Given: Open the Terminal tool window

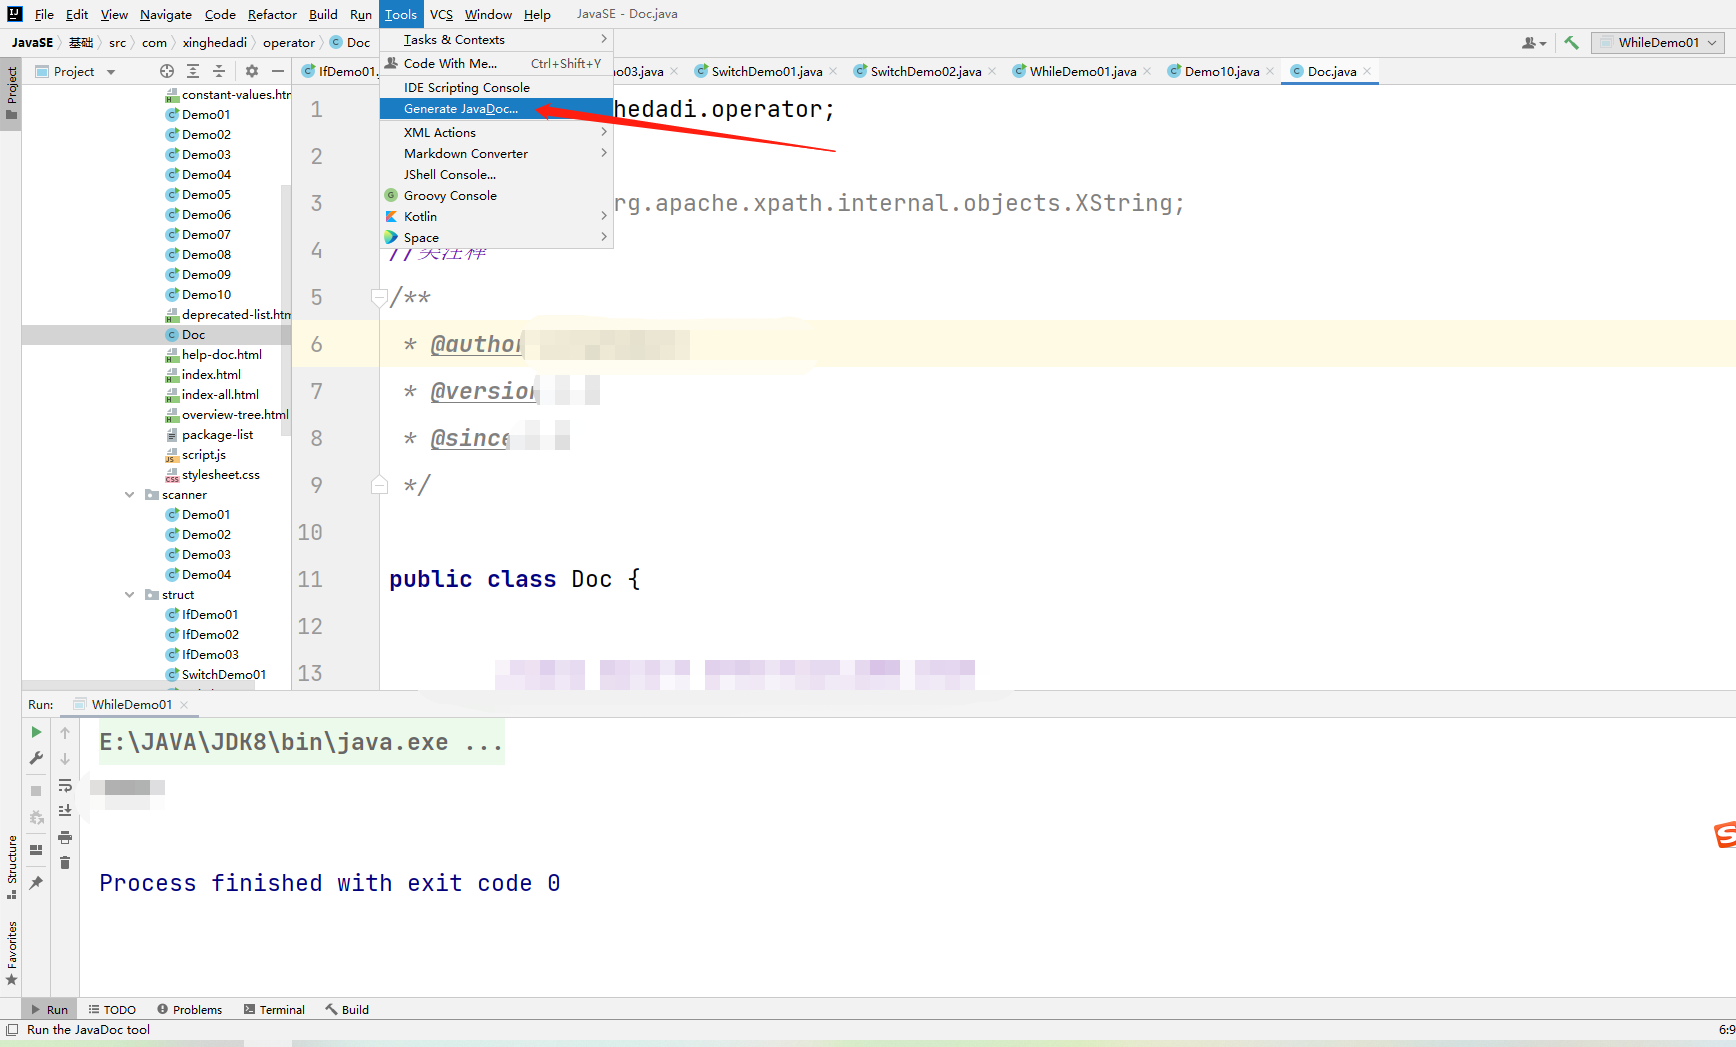Looking at the screenshot, I should (x=274, y=1010).
